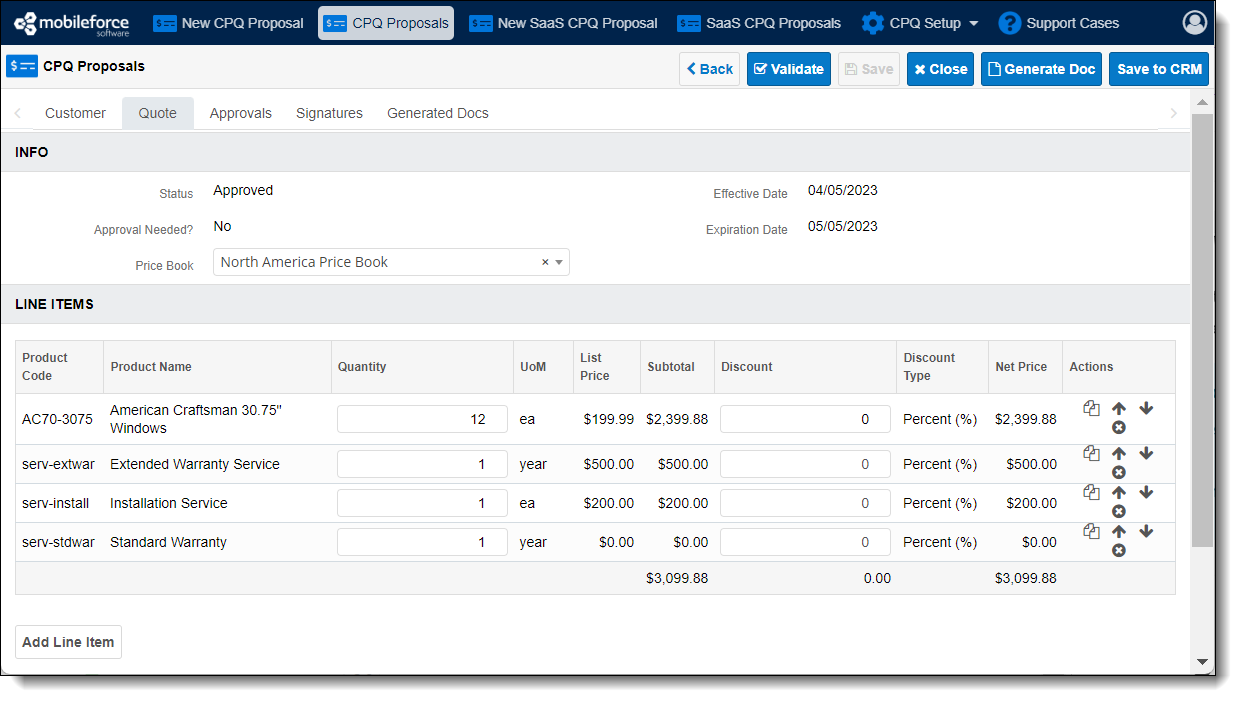Switch to the Customer tab

tap(75, 113)
